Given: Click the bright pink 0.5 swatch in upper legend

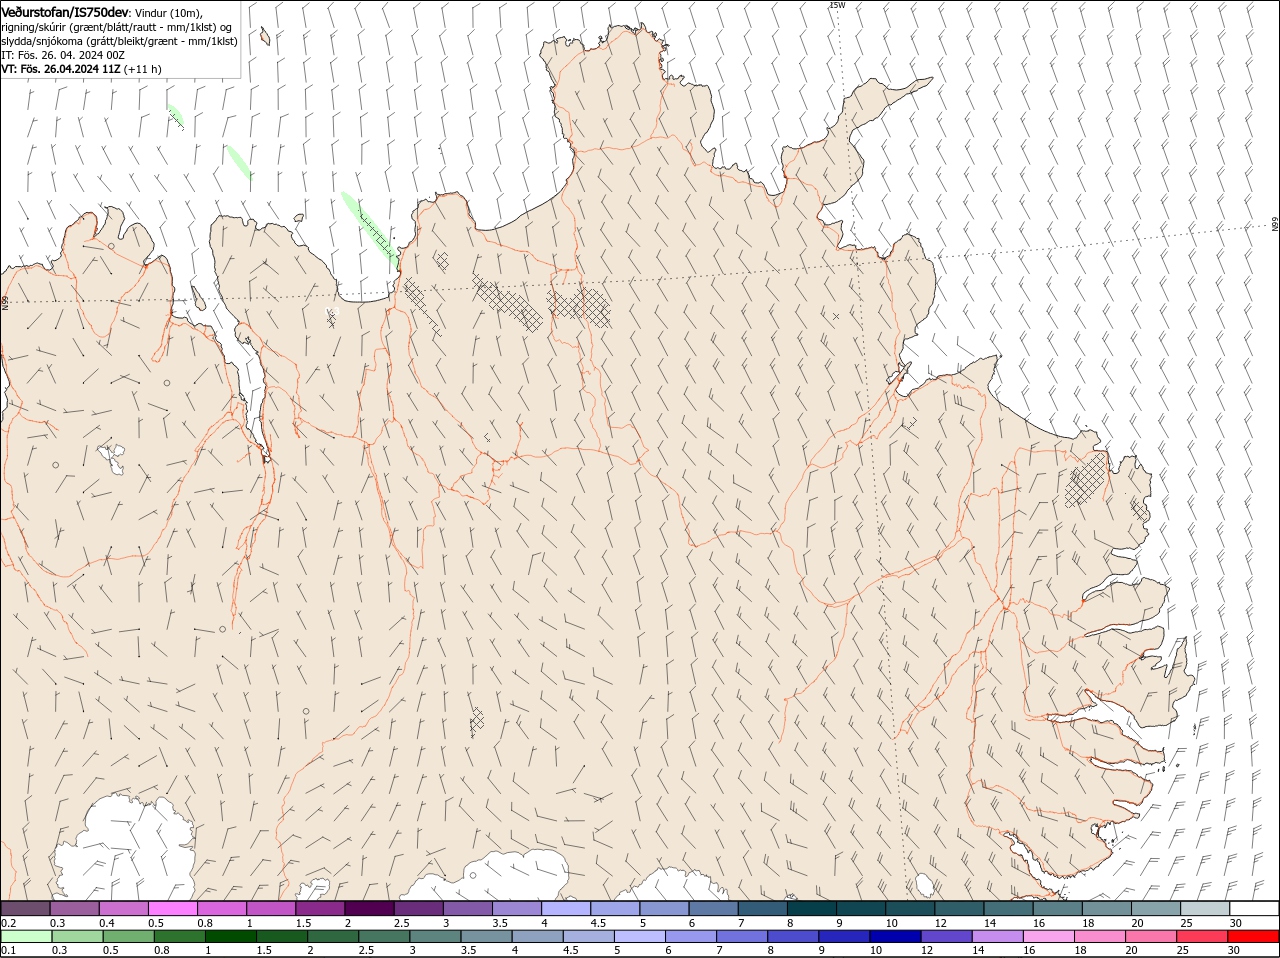Looking at the screenshot, I should point(173,908).
